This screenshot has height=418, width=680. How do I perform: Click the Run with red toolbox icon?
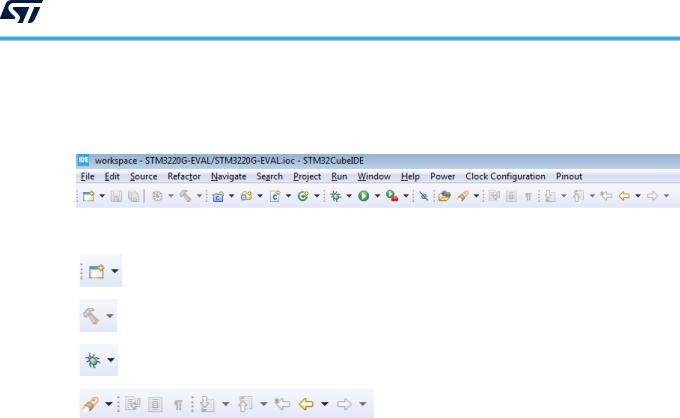click(x=392, y=196)
